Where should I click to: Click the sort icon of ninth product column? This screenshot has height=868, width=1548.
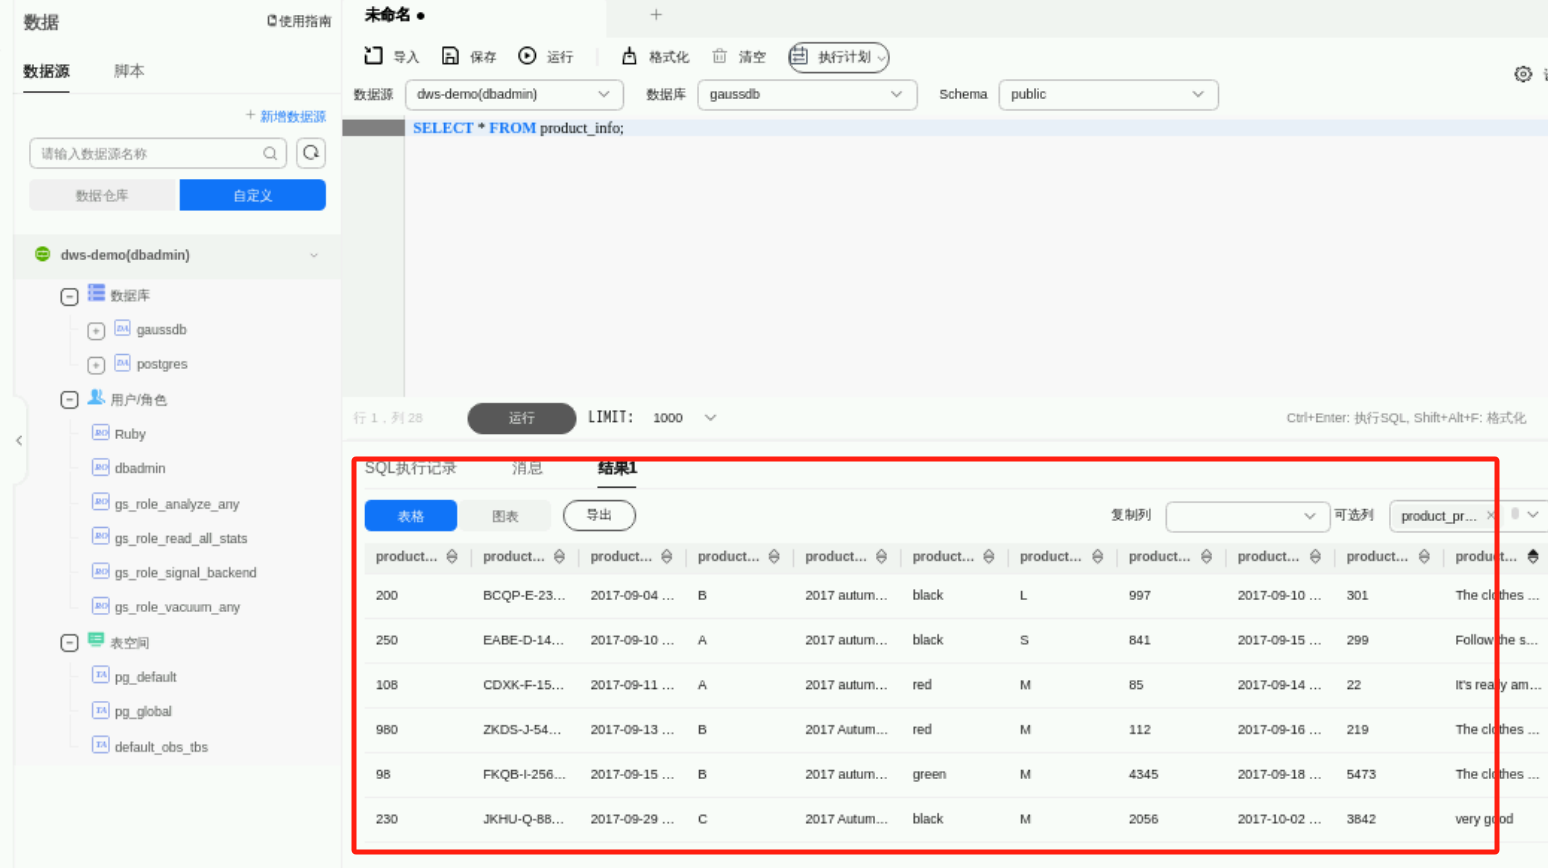pos(1316,557)
